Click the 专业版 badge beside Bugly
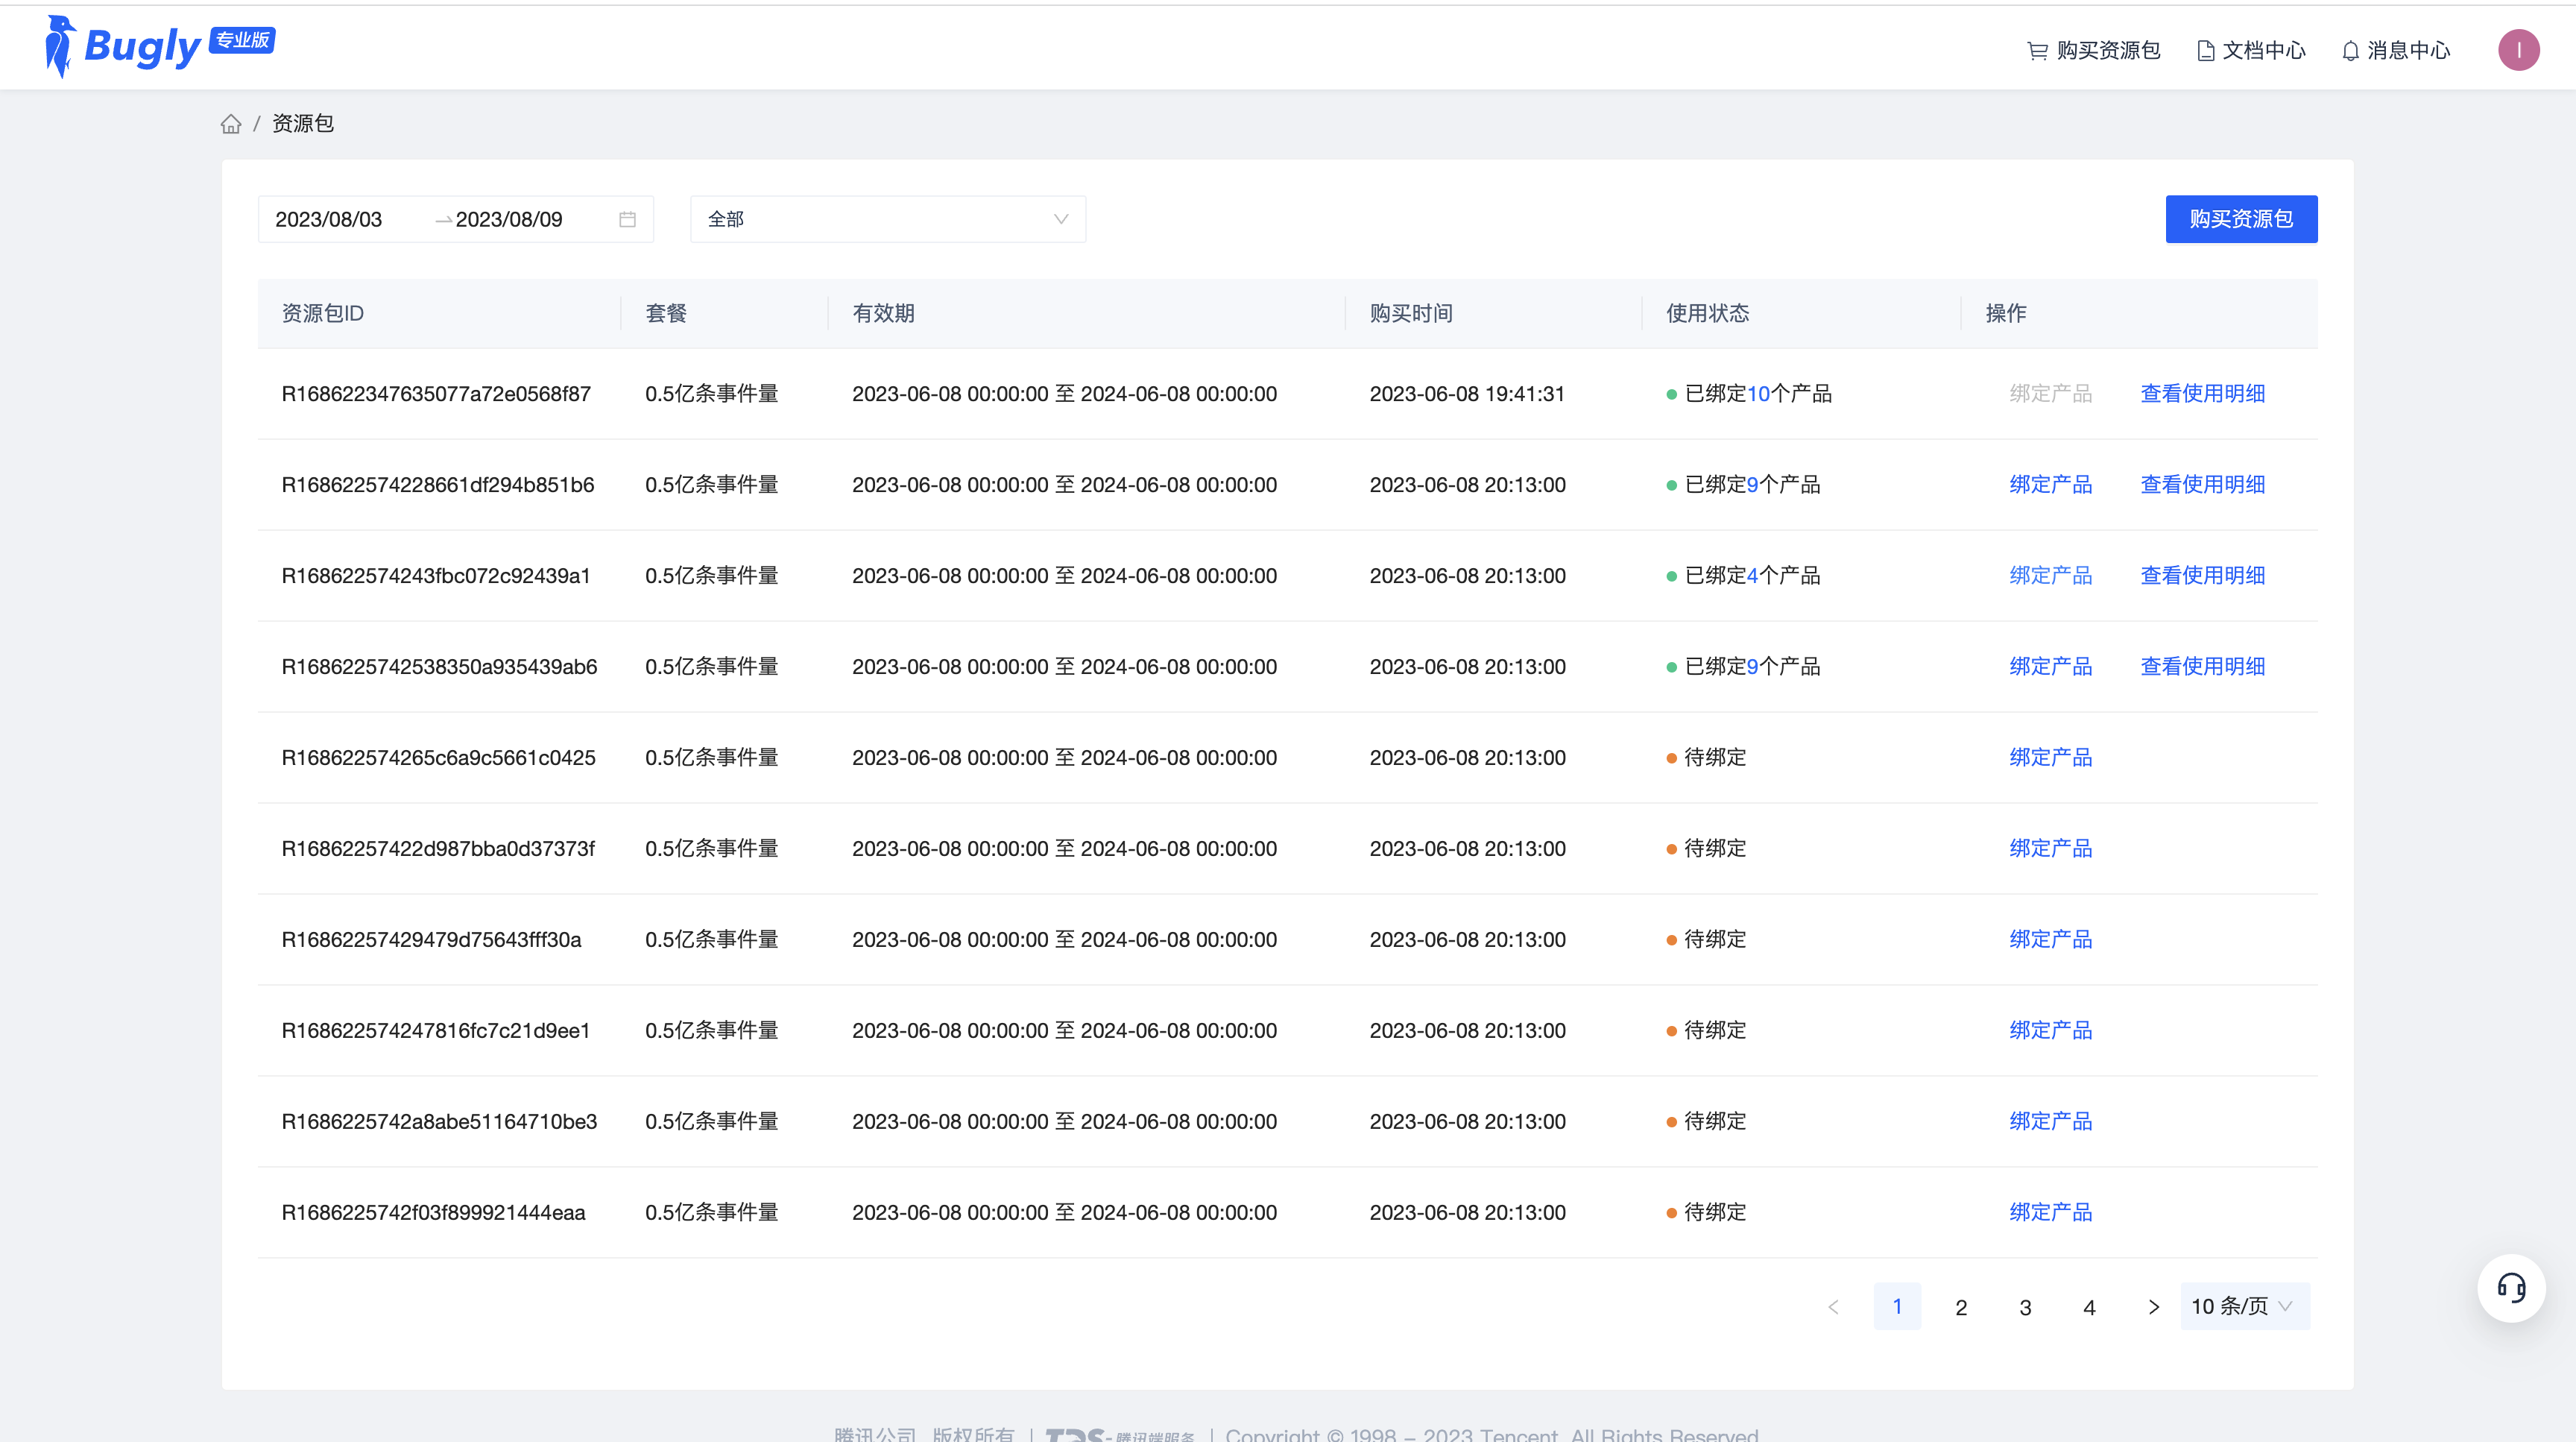 click(242, 40)
